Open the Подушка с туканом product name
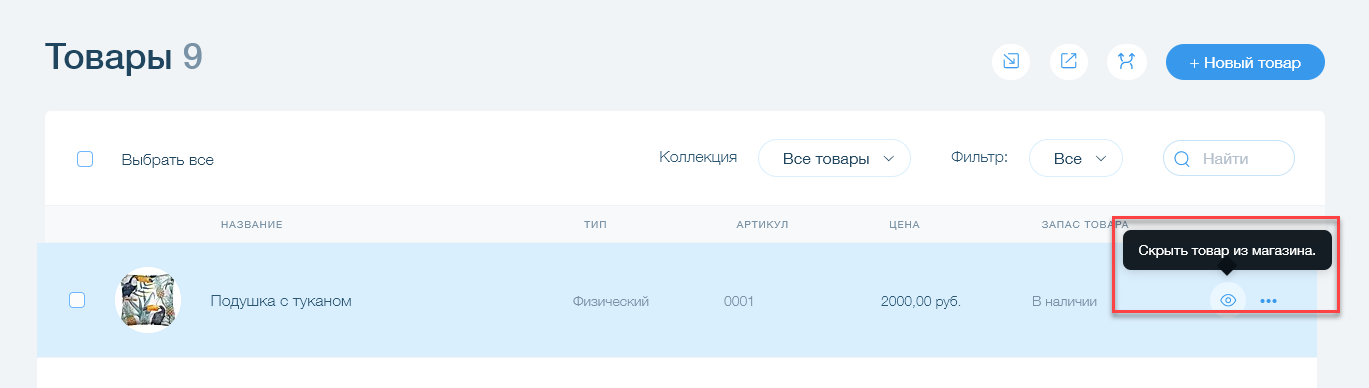Viewport: 1369px width, 388px height. pos(281,300)
